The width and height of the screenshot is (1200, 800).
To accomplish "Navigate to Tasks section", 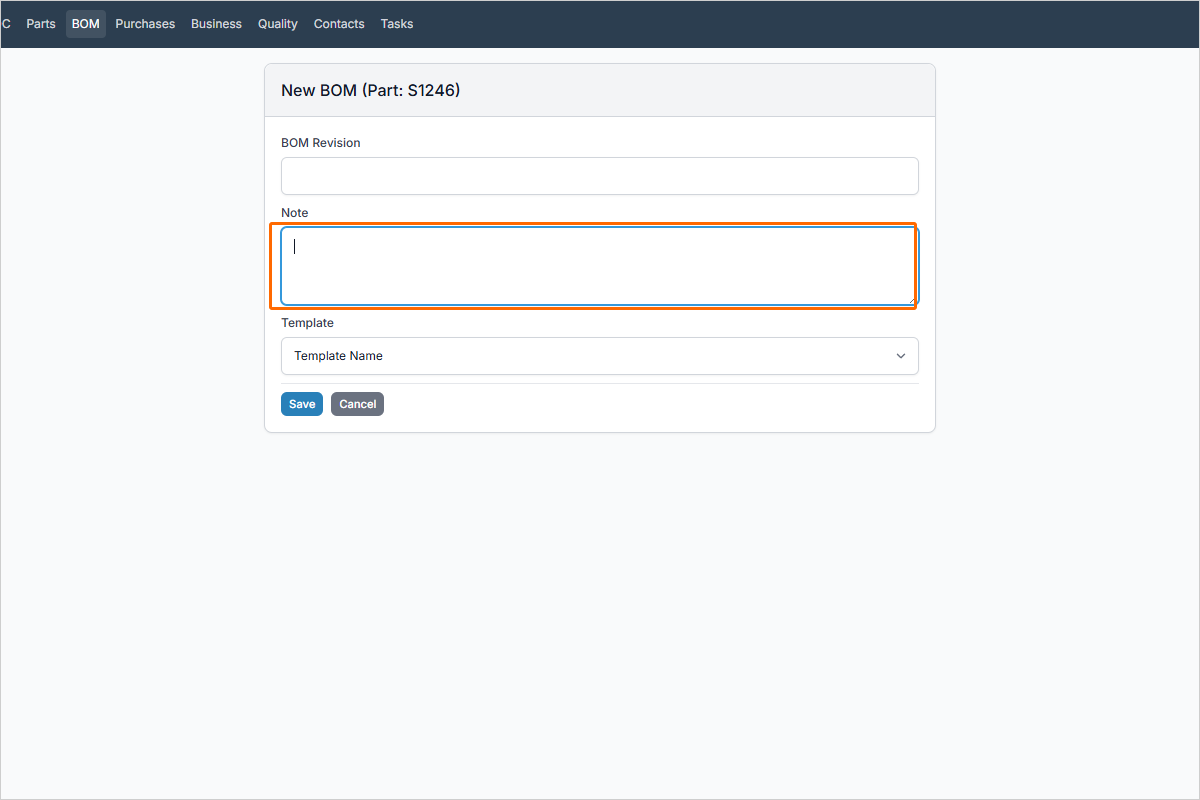I will point(397,24).
